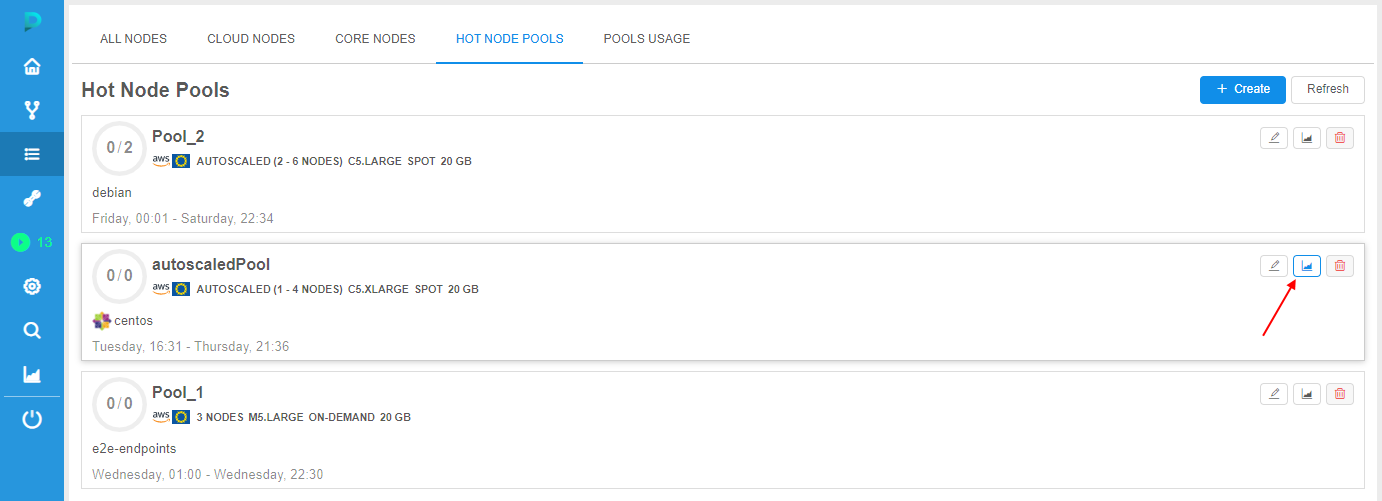Open settings gear icon in sidebar
Image resolution: width=1382 pixels, height=501 pixels.
32,286
